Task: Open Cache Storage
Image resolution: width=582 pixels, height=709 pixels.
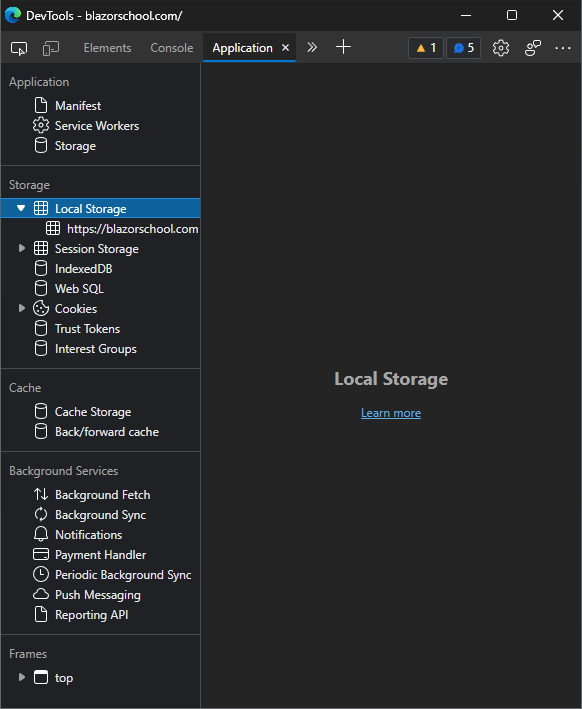Action: point(93,412)
